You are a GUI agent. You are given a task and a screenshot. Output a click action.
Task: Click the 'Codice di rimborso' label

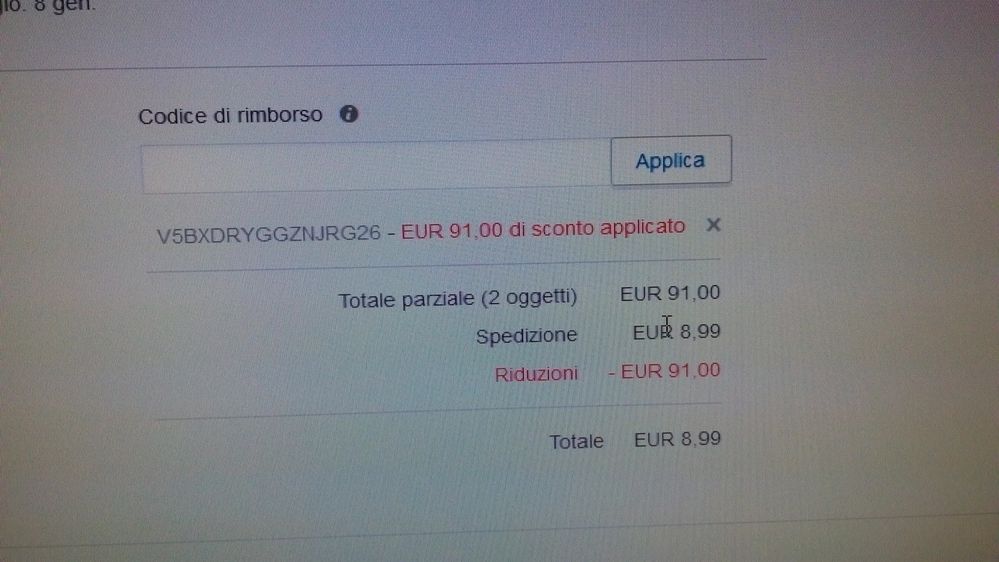(231, 115)
